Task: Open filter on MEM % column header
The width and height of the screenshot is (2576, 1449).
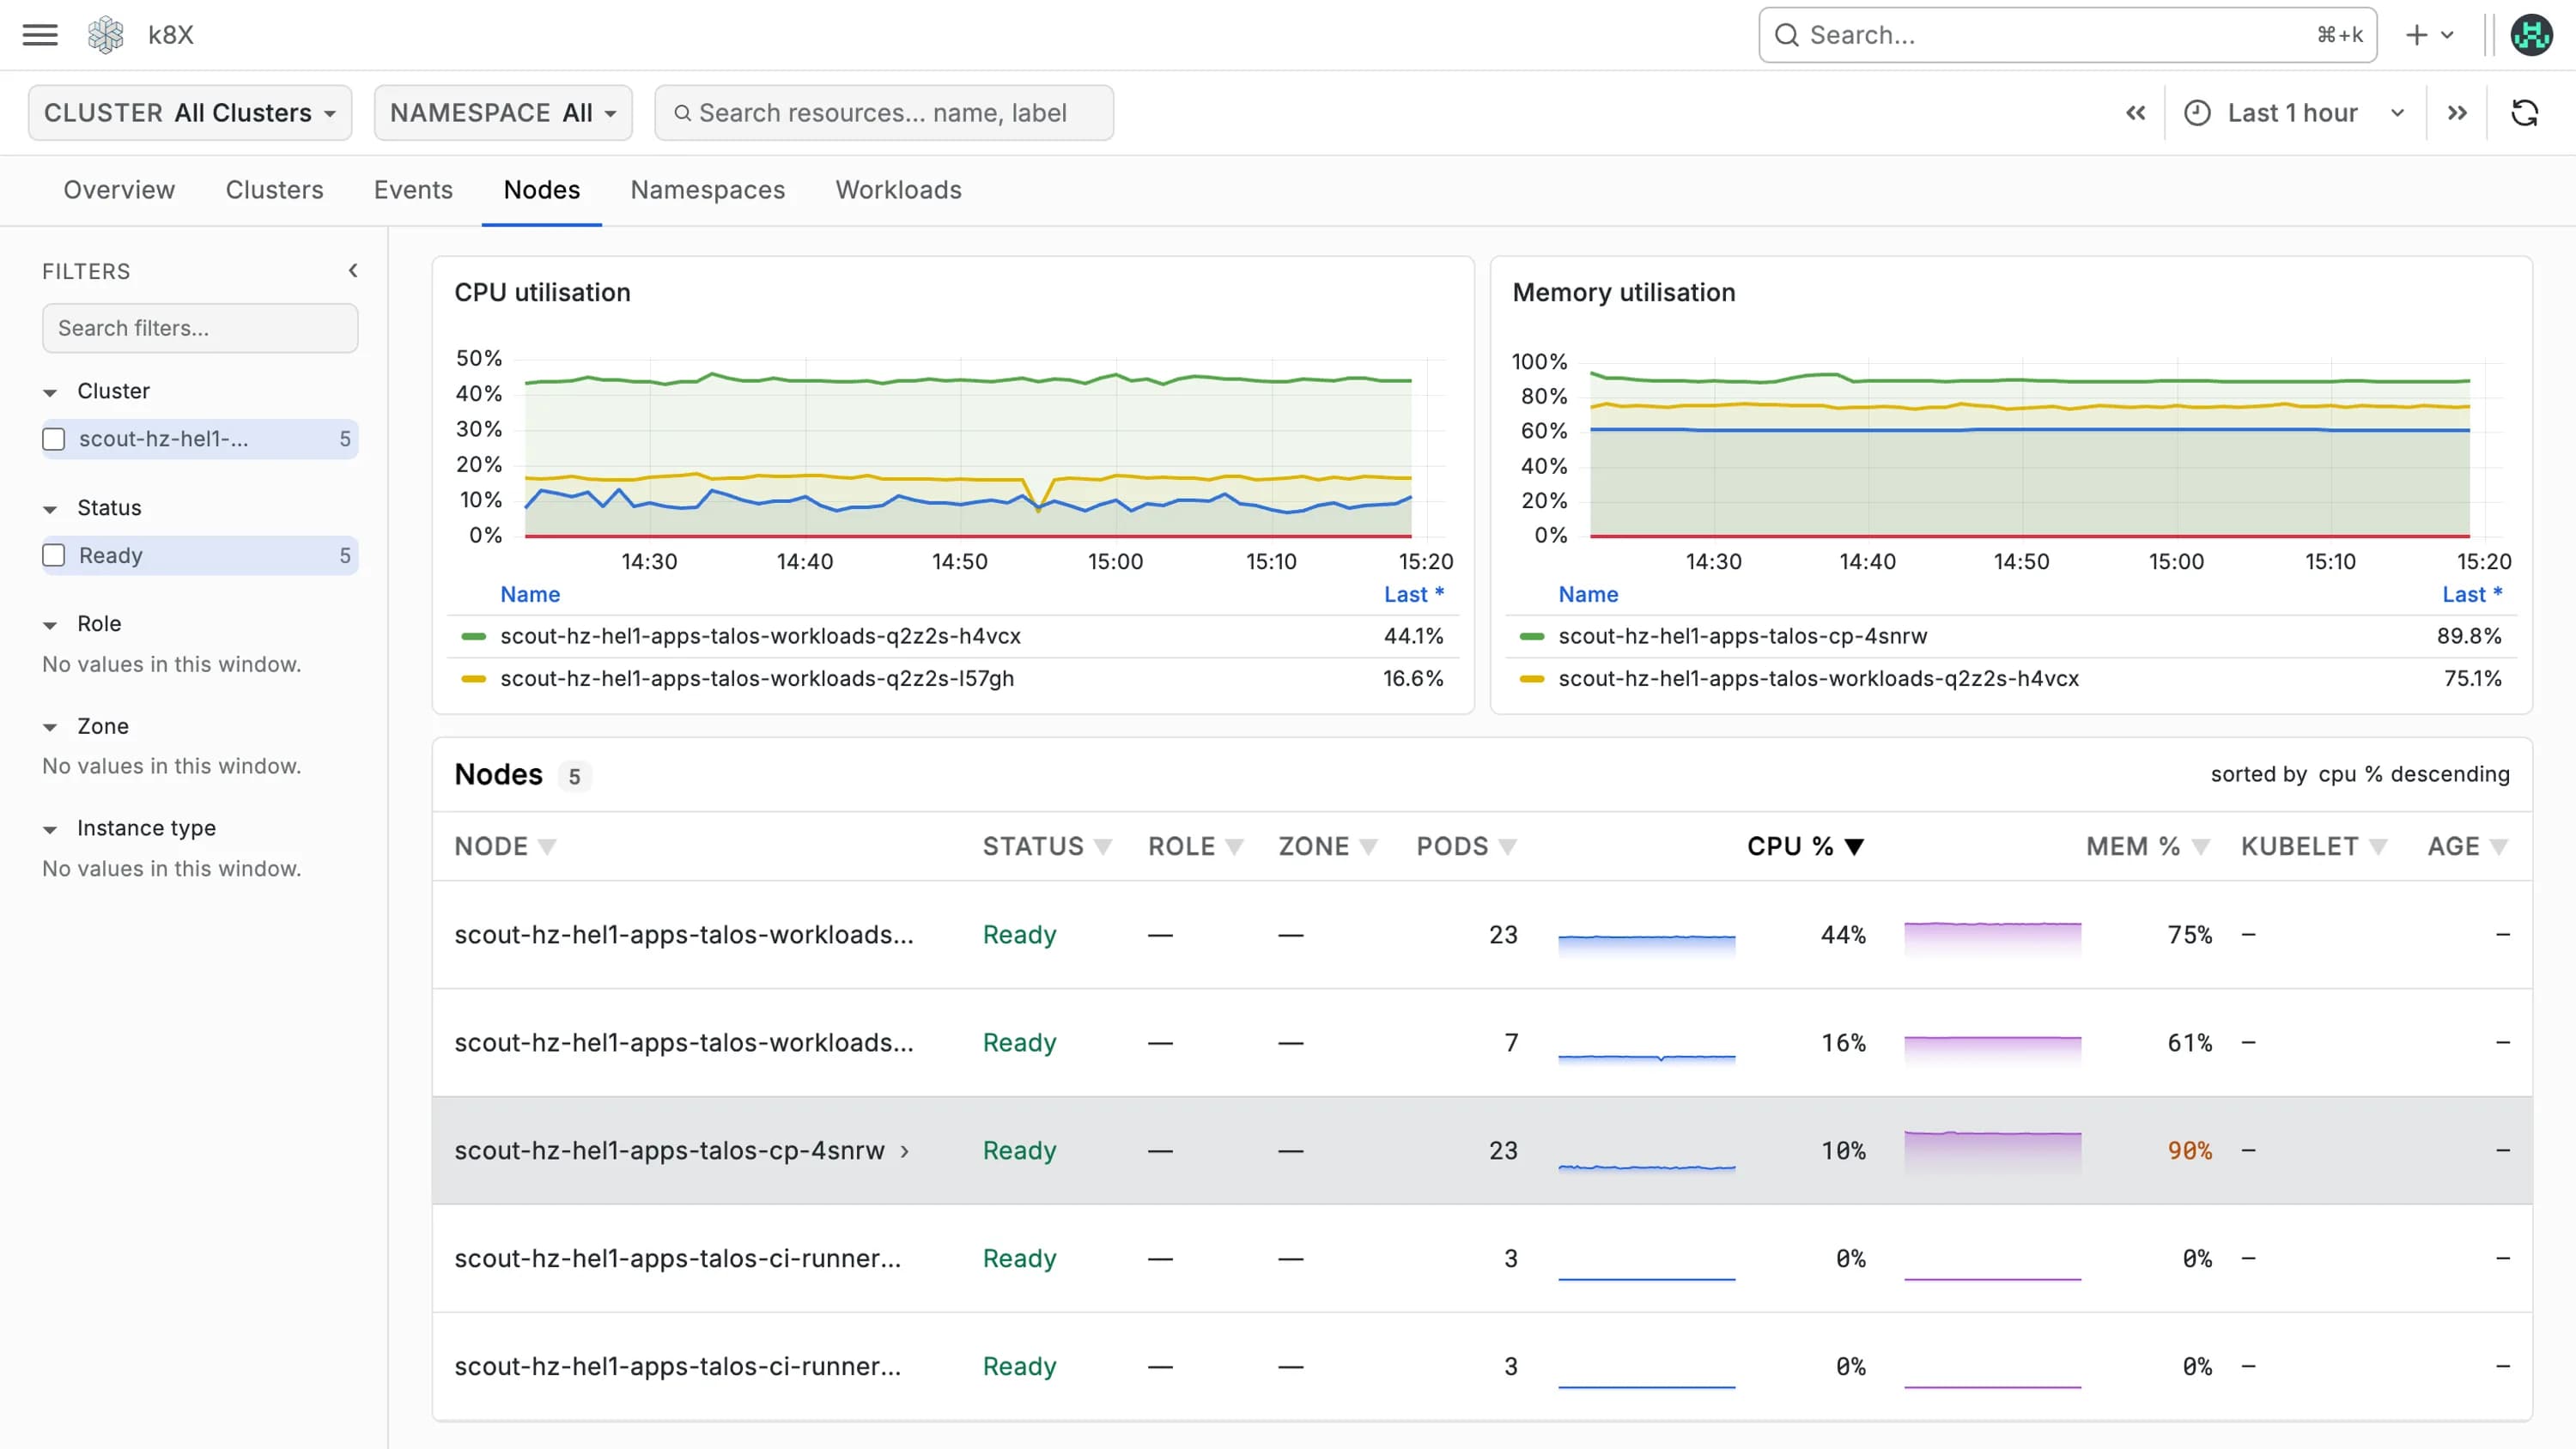Action: 2200,847
